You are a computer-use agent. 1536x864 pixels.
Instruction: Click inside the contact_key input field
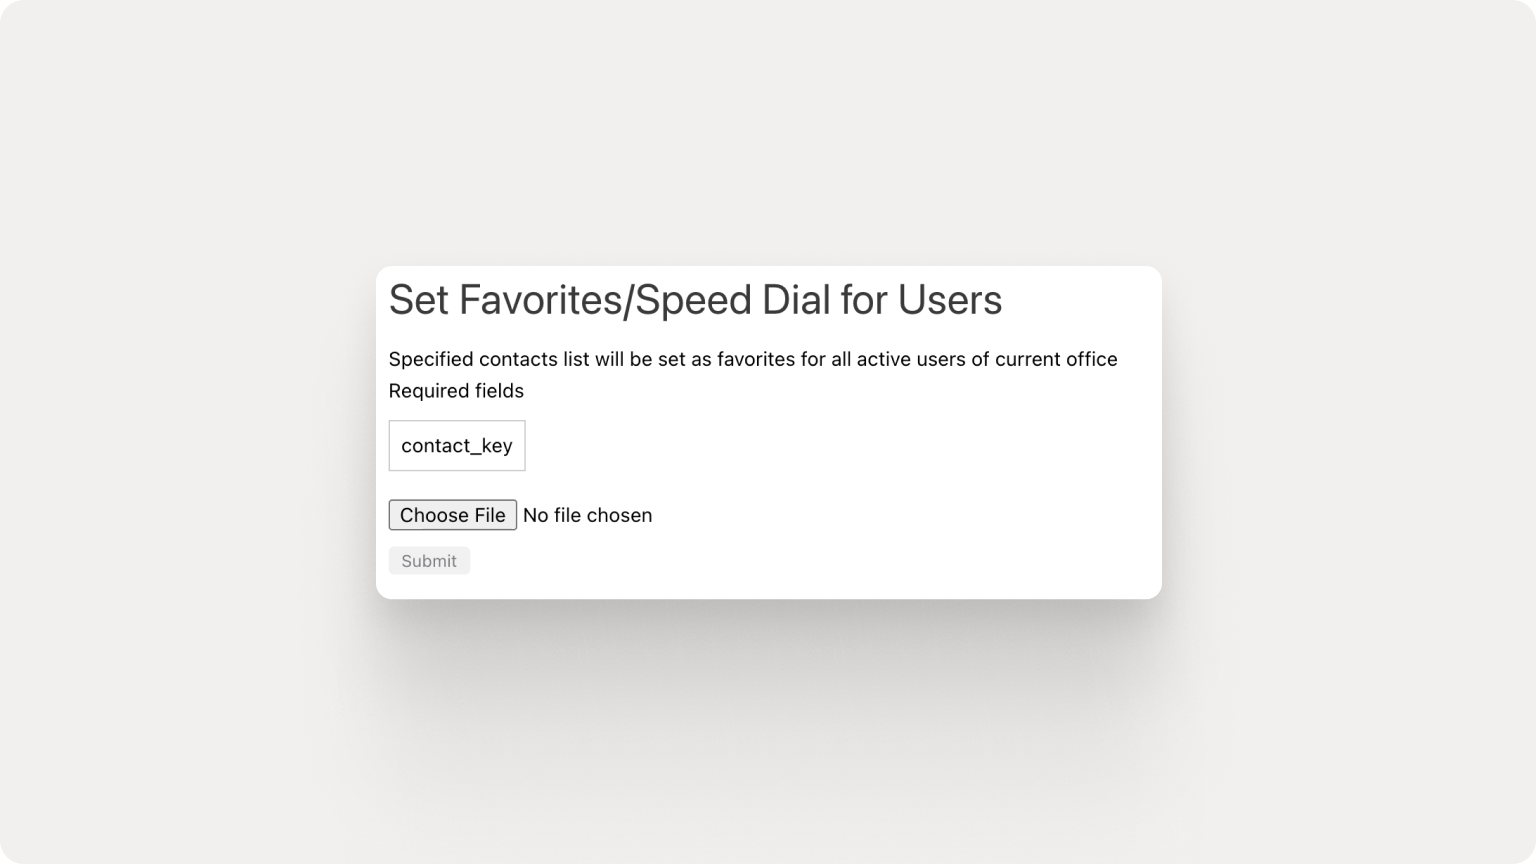pyautogui.click(x=456, y=445)
